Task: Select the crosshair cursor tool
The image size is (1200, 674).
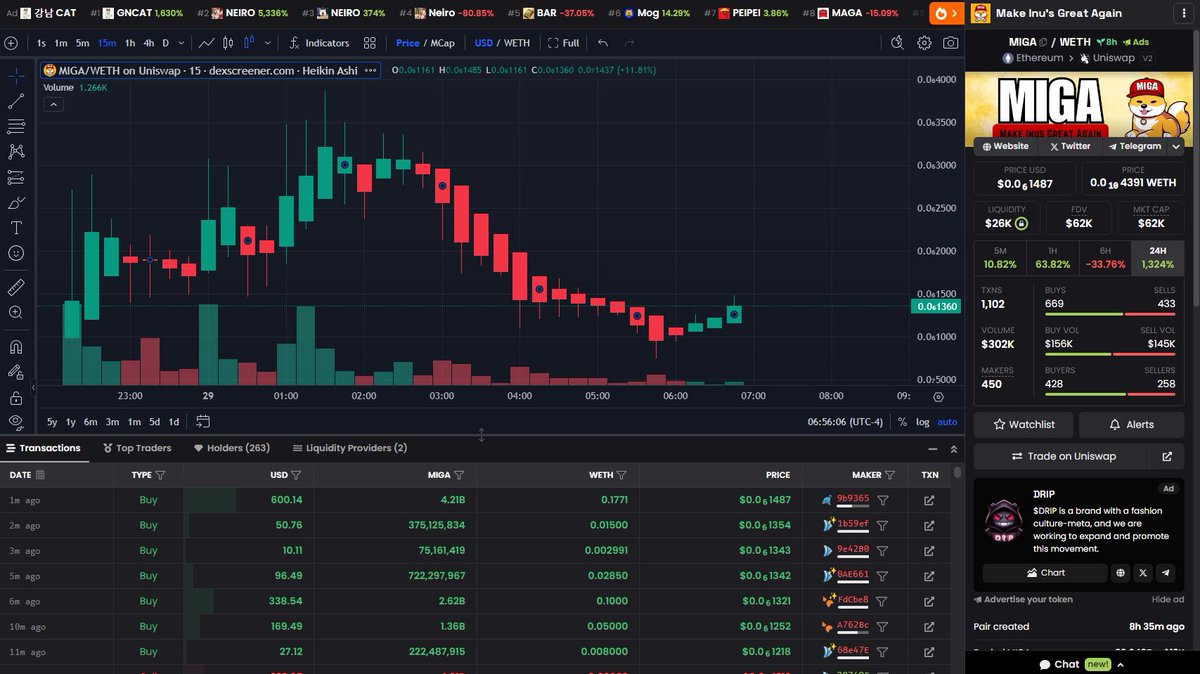Action: coord(16,75)
